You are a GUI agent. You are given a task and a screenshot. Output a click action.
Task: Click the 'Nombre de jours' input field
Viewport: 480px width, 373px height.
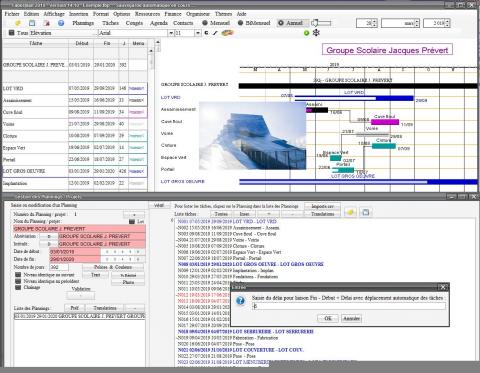click(x=59, y=267)
